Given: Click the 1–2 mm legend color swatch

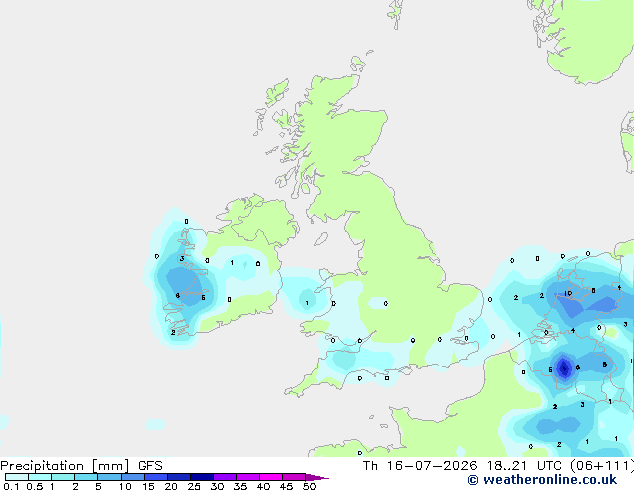Looking at the screenshot, I should (x=63, y=477).
